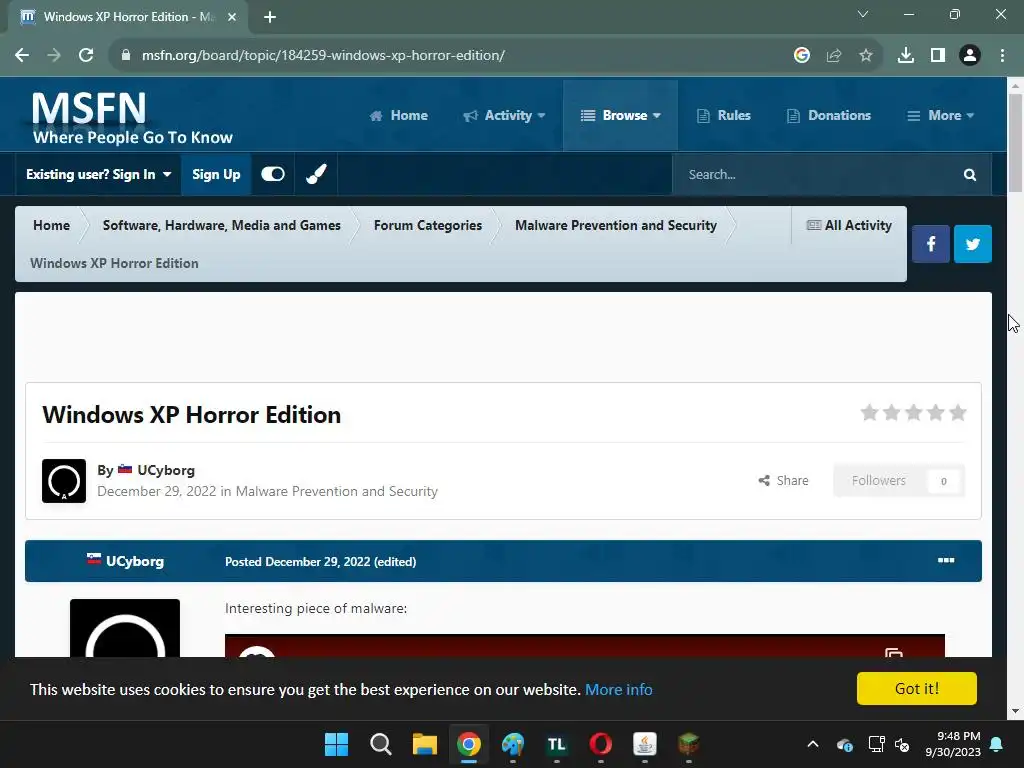Reload the page with the refresh icon
The image size is (1024, 768).
(x=86, y=55)
